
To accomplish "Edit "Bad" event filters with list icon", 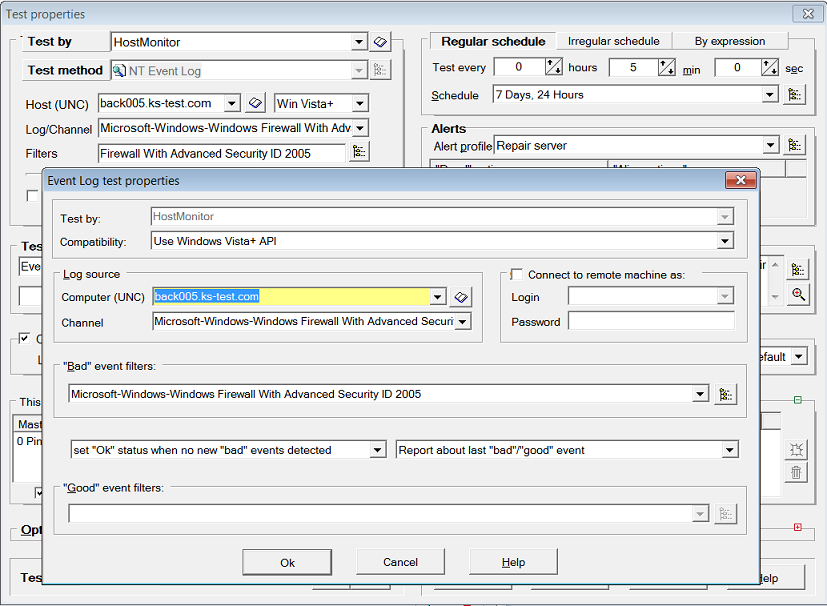I will (726, 395).
